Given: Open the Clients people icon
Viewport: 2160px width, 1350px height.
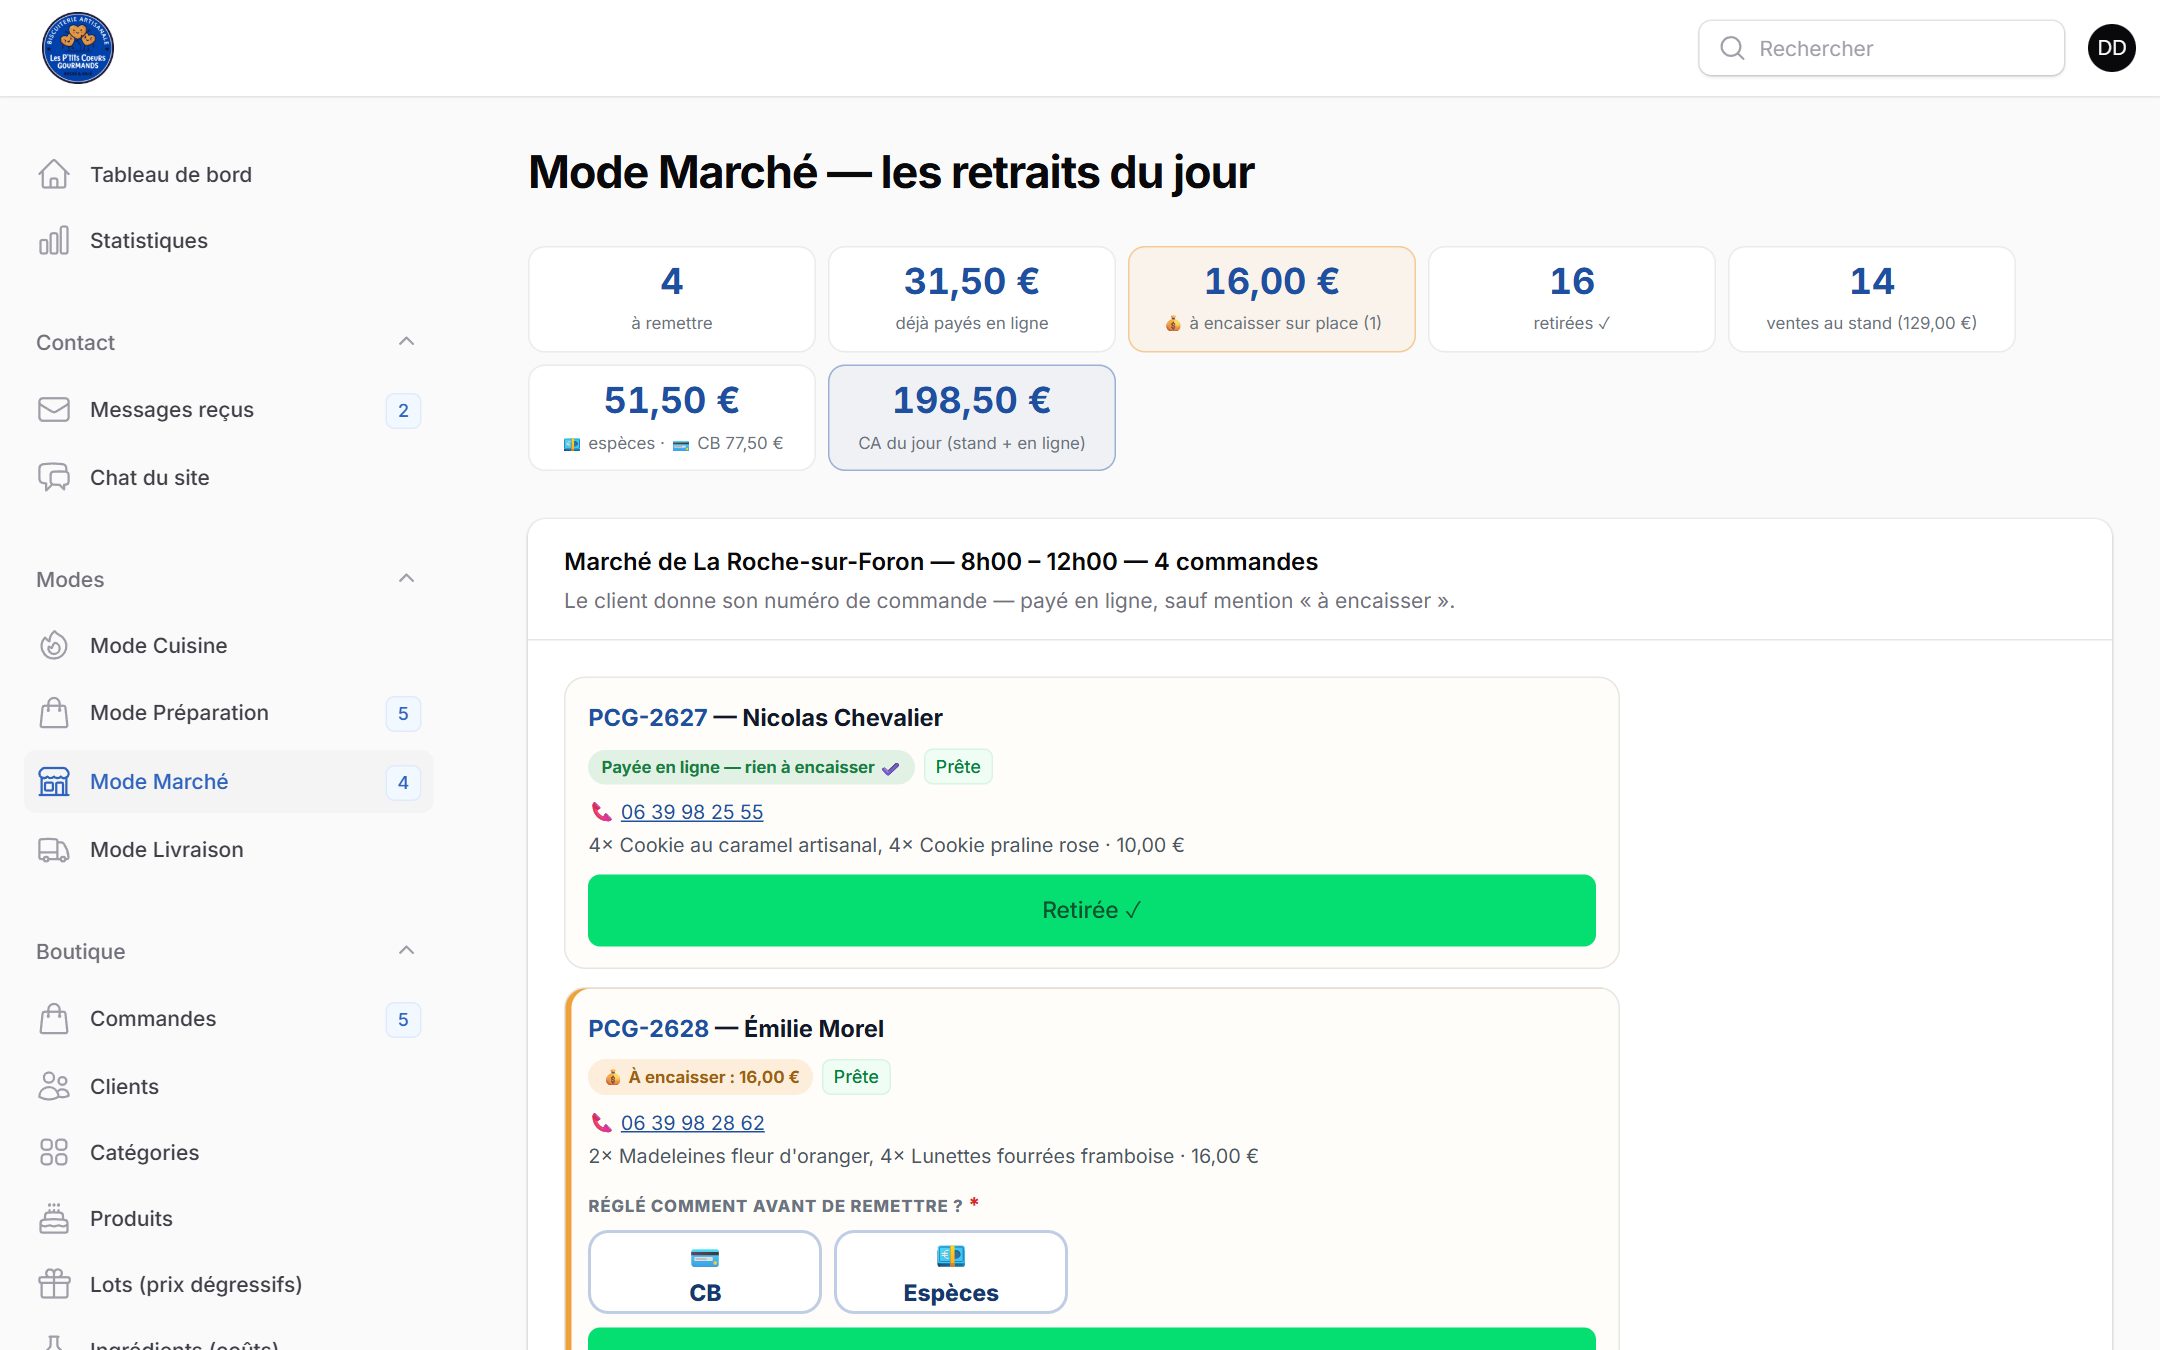Looking at the screenshot, I should pos(54,1086).
